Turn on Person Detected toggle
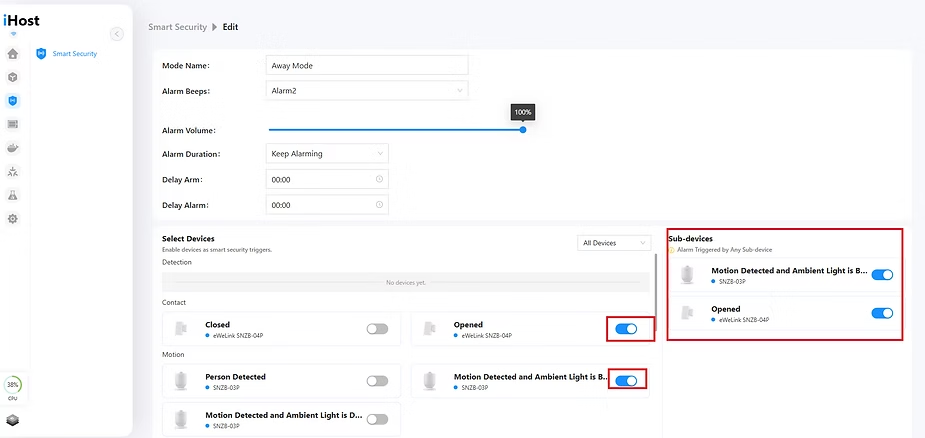Screen dimensions: 925x438 click(377, 381)
